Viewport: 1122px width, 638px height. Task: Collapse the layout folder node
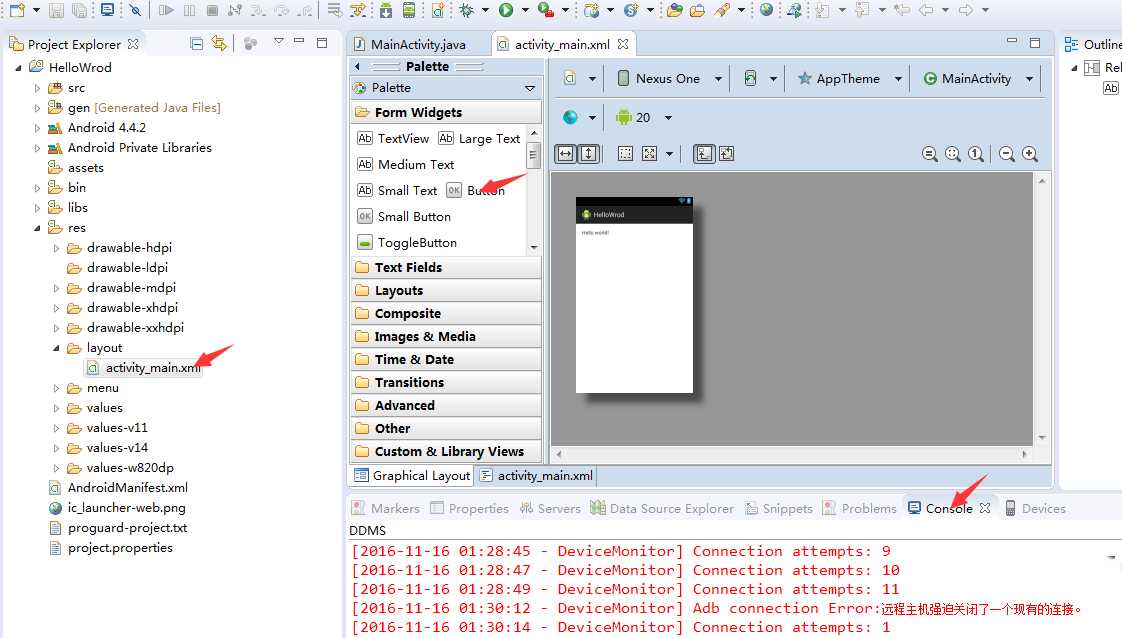(x=56, y=348)
